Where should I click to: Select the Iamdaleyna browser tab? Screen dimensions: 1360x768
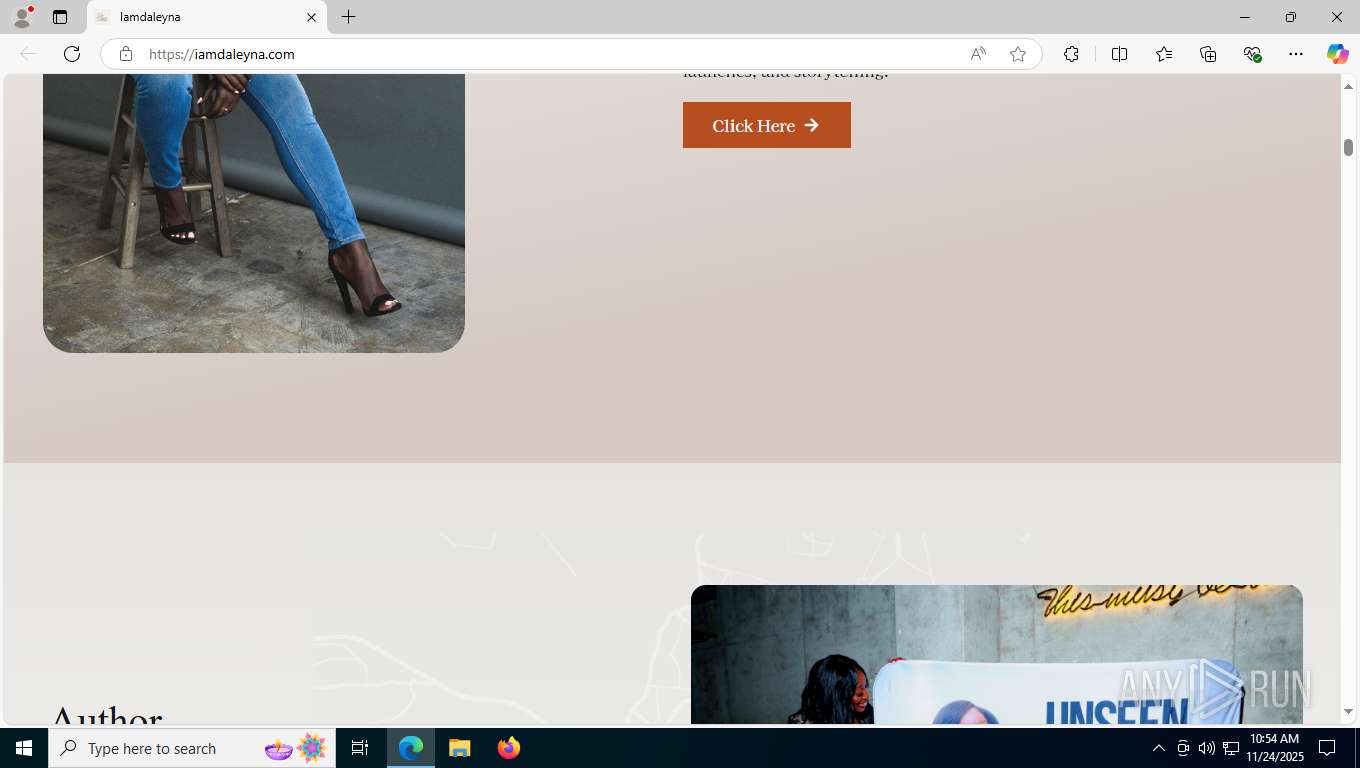[207, 17]
